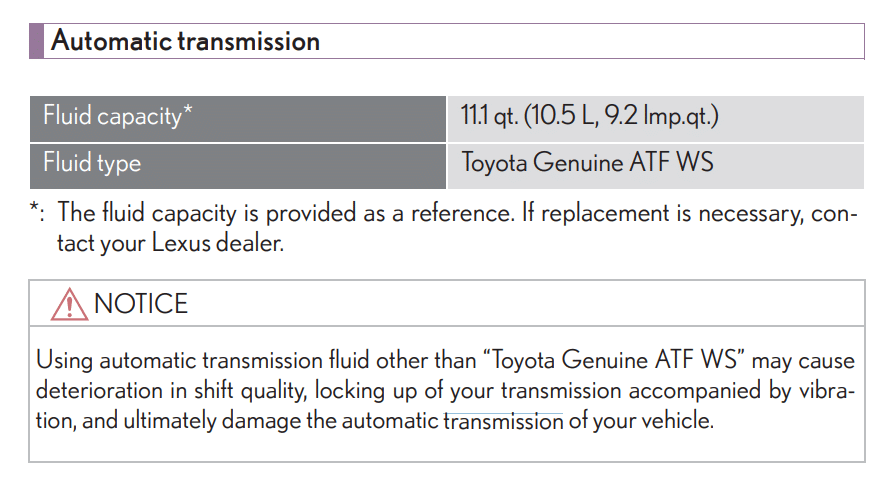The height and width of the screenshot is (502, 880).
Task: Click 'deterioration in shift quality' text
Action: (x=172, y=391)
